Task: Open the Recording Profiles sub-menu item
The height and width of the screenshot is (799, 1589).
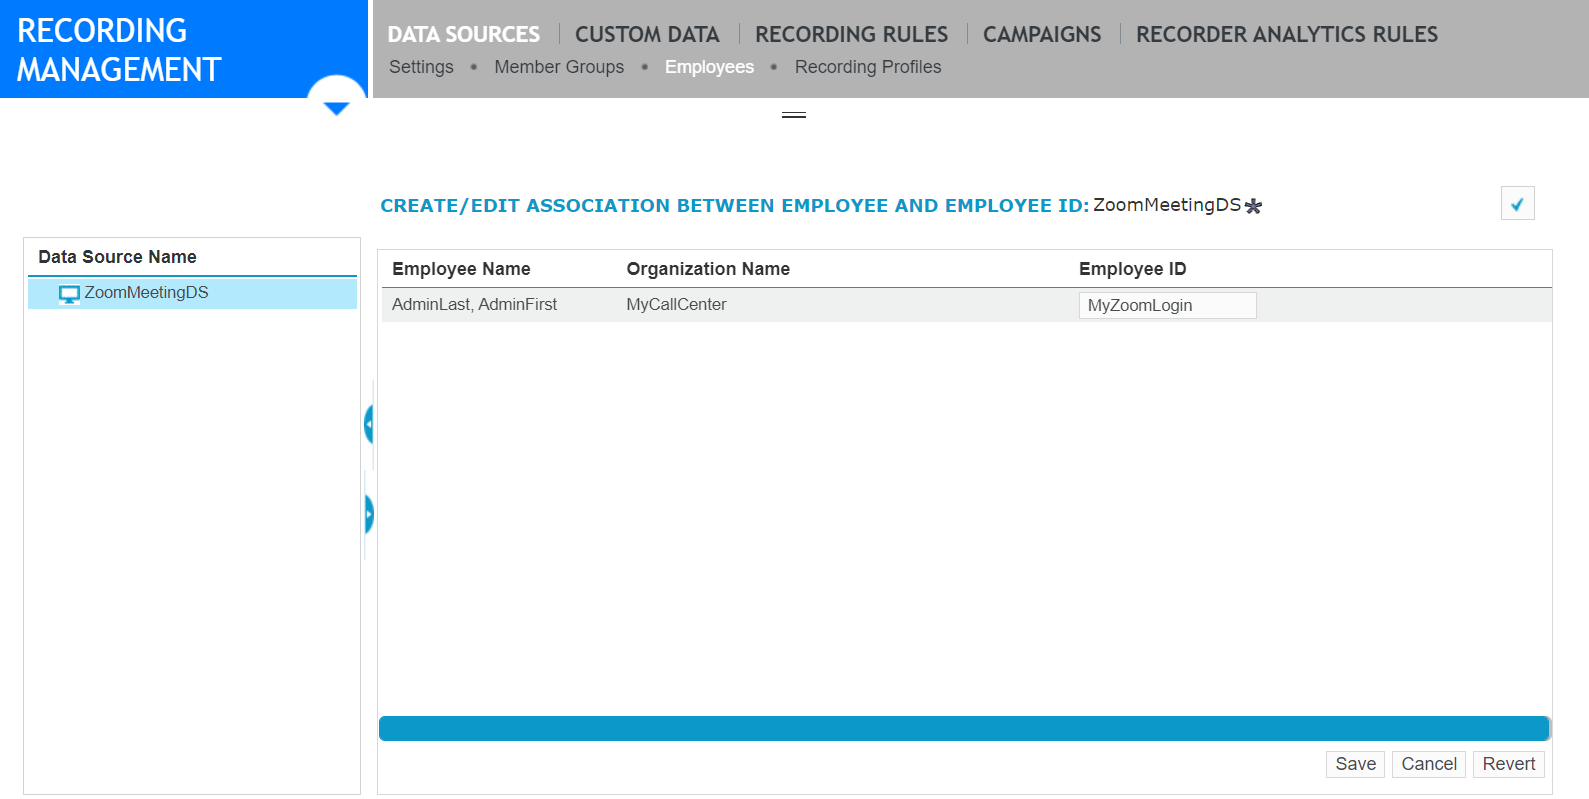Action: [x=868, y=67]
